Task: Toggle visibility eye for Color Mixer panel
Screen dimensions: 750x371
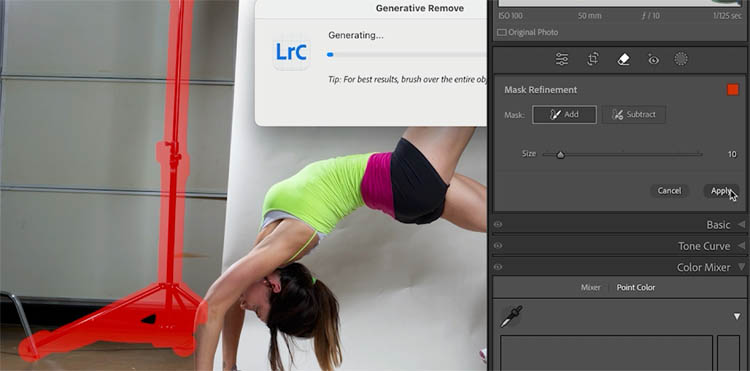Action: [498, 267]
